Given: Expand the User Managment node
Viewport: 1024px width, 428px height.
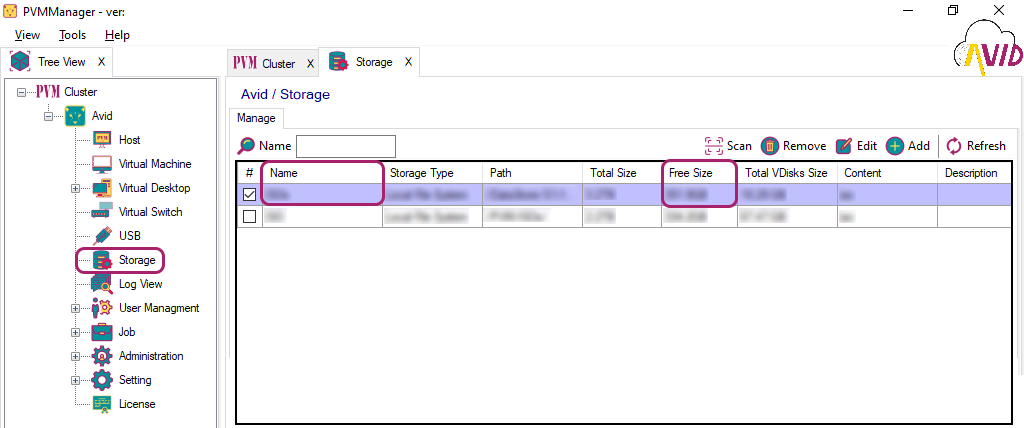Looking at the screenshot, I should (x=75, y=308).
